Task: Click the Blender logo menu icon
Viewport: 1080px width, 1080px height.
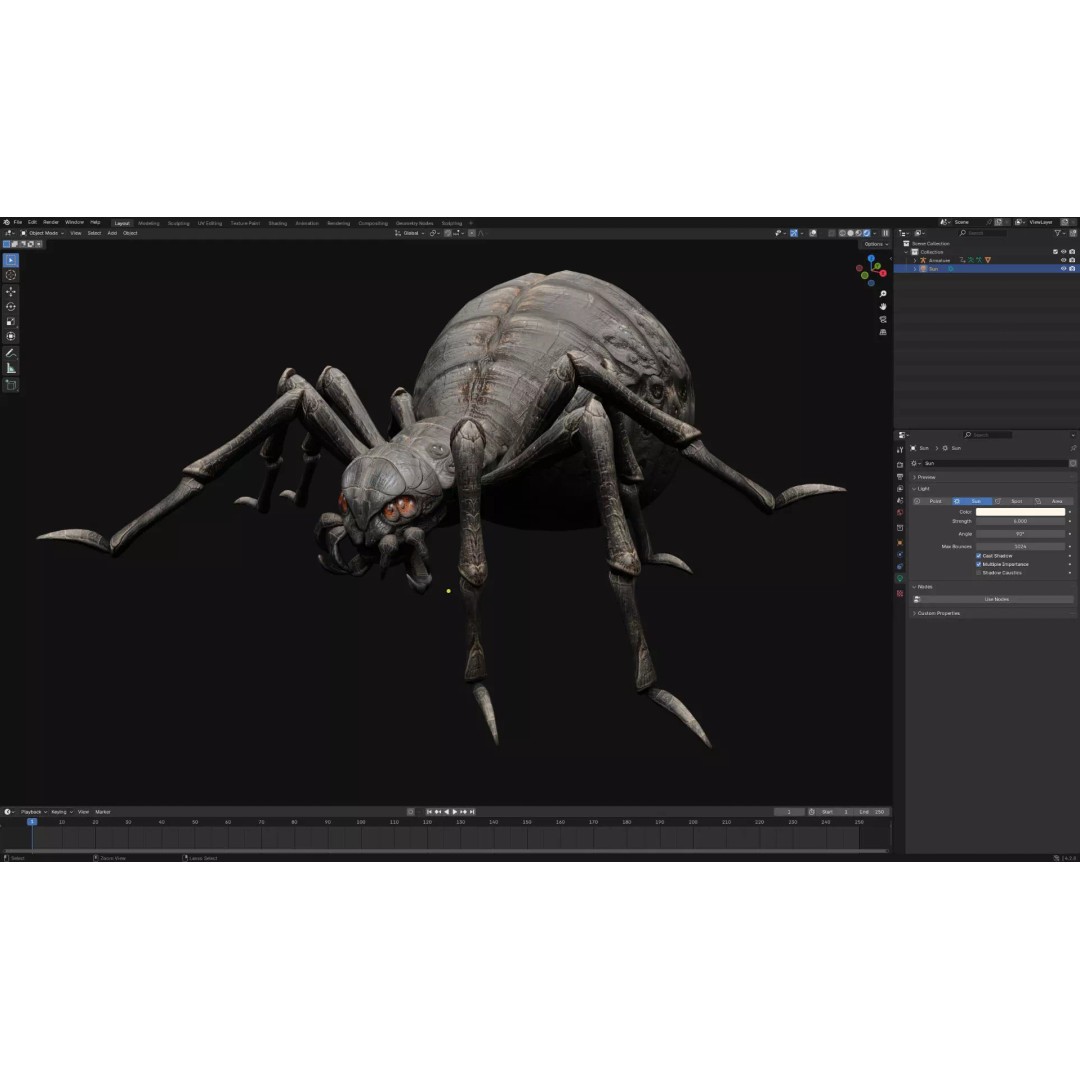Action: (x=6, y=222)
